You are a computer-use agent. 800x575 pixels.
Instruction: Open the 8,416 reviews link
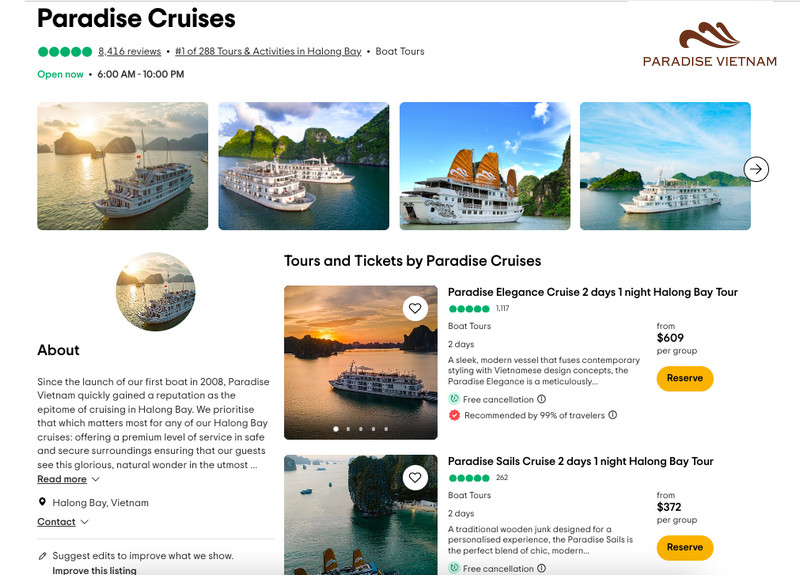pyautogui.click(x=129, y=51)
